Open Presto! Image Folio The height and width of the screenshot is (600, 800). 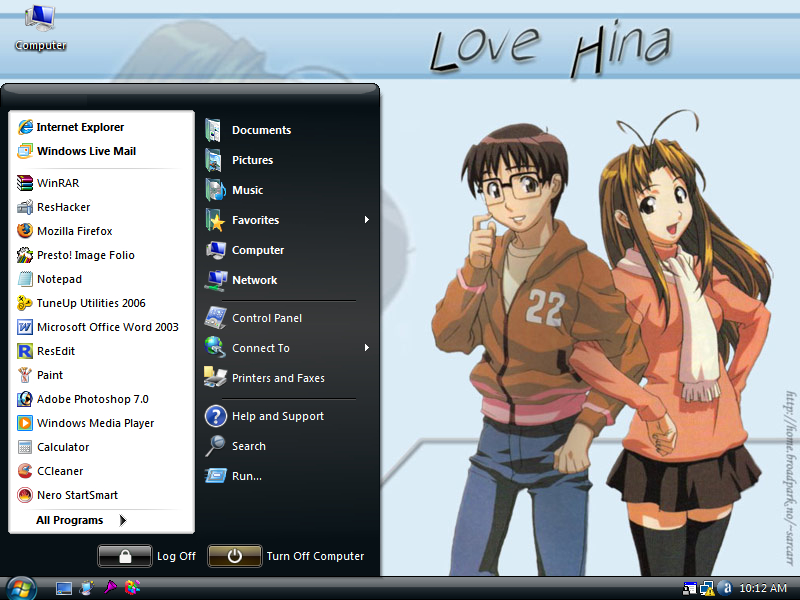[76, 255]
